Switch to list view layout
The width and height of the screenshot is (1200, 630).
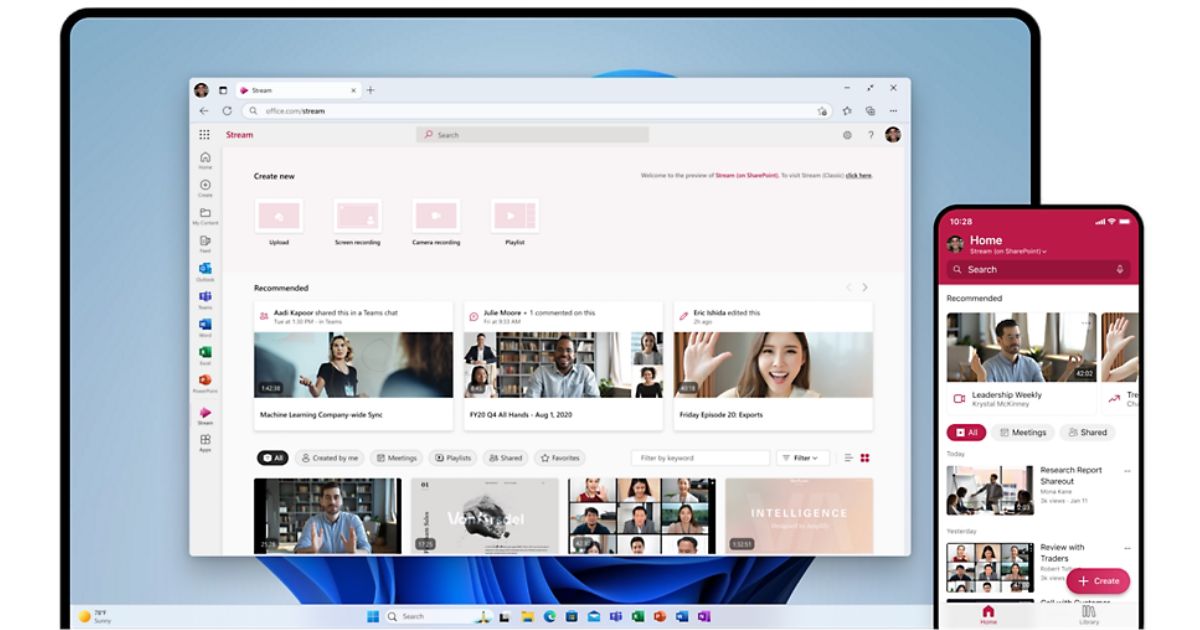point(849,458)
